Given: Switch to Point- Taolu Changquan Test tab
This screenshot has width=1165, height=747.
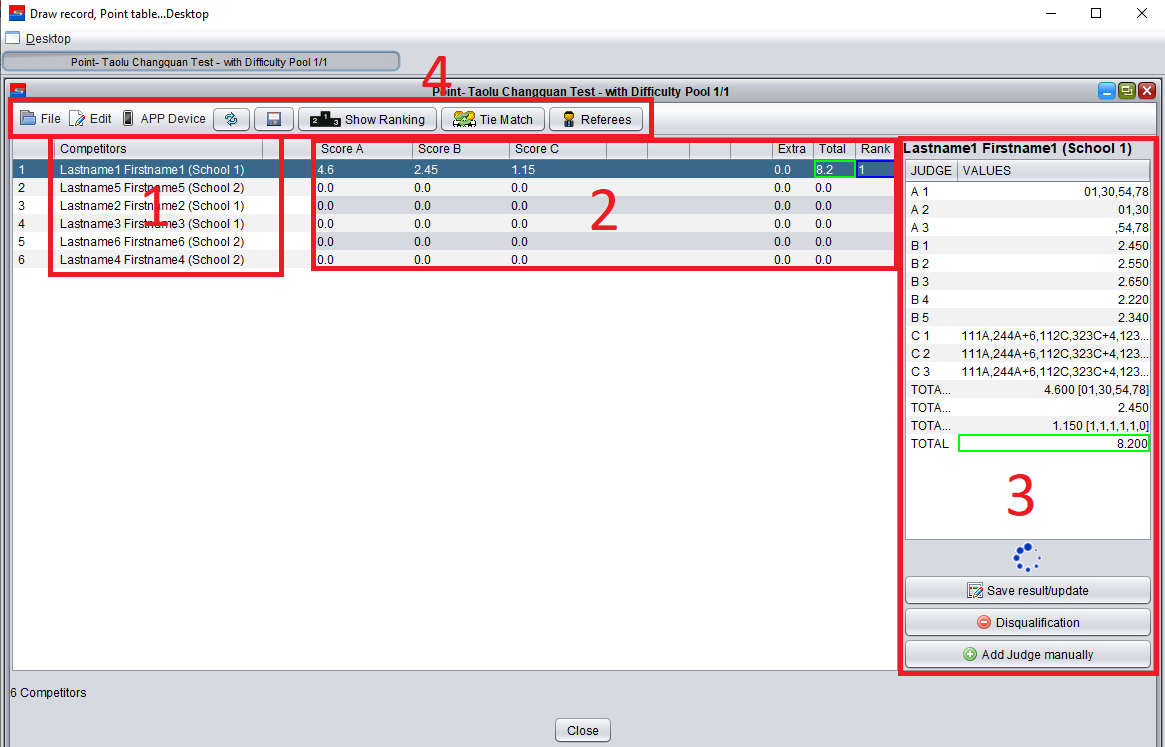Looking at the screenshot, I should 200,62.
